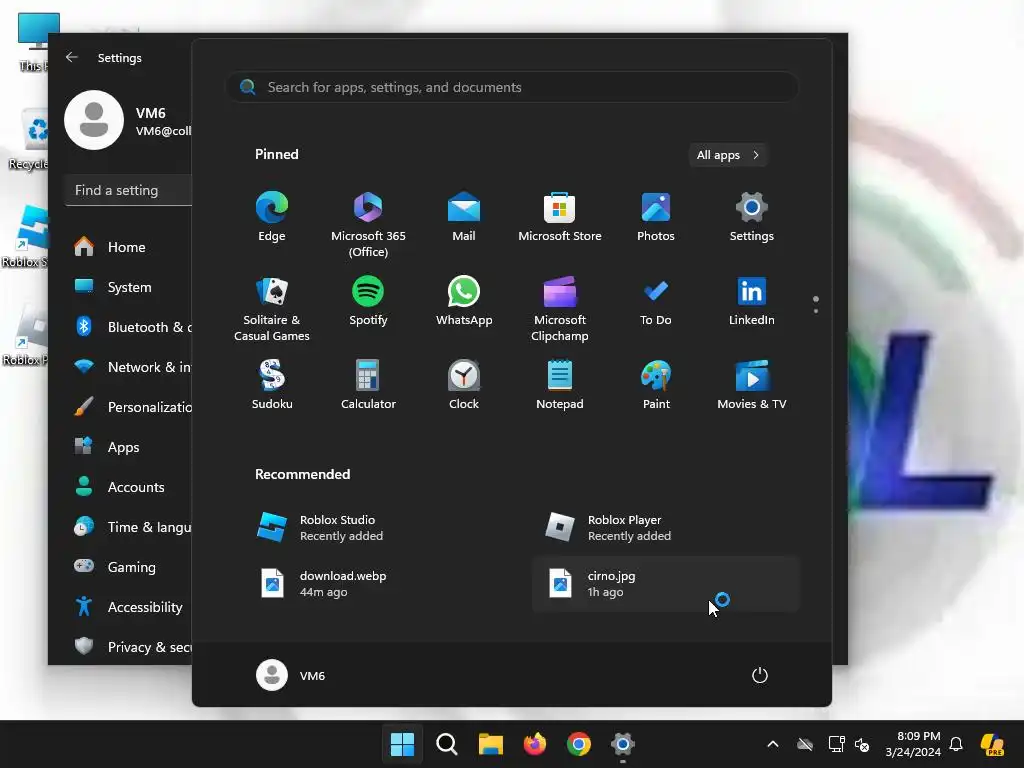Open Accounts settings

[x=129, y=487]
